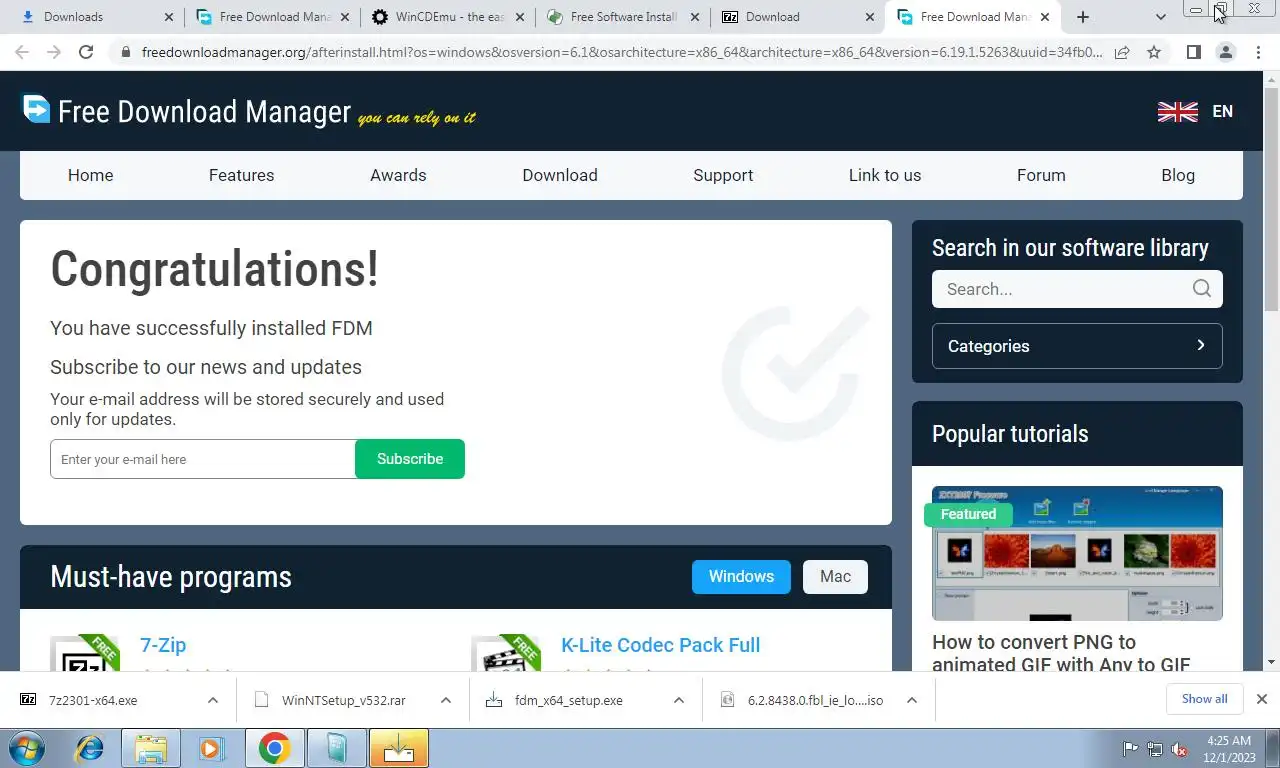The height and width of the screenshot is (768, 1280).
Task: Click the green Subscribe button
Action: pyautogui.click(x=410, y=459)
